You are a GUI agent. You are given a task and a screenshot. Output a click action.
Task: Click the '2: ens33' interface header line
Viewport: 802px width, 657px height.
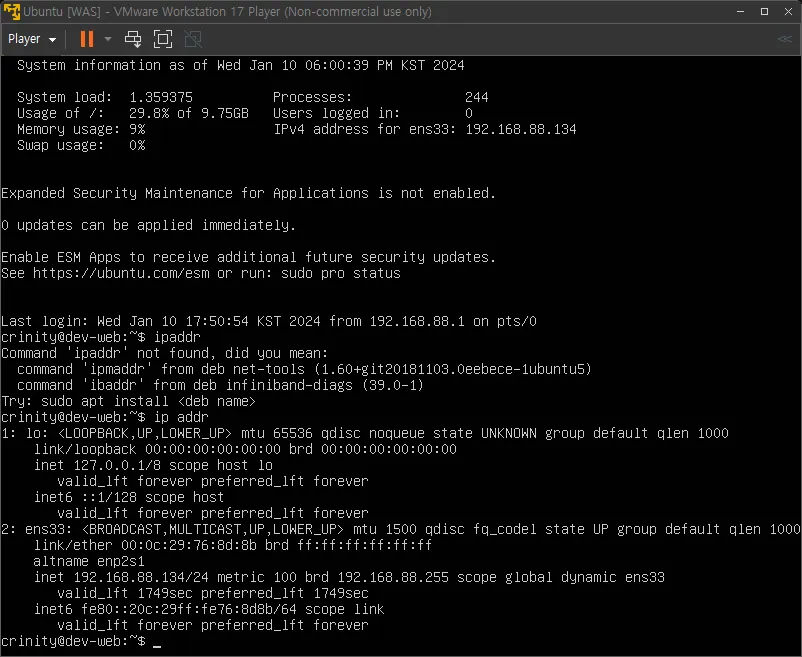(x=401, y=529)
